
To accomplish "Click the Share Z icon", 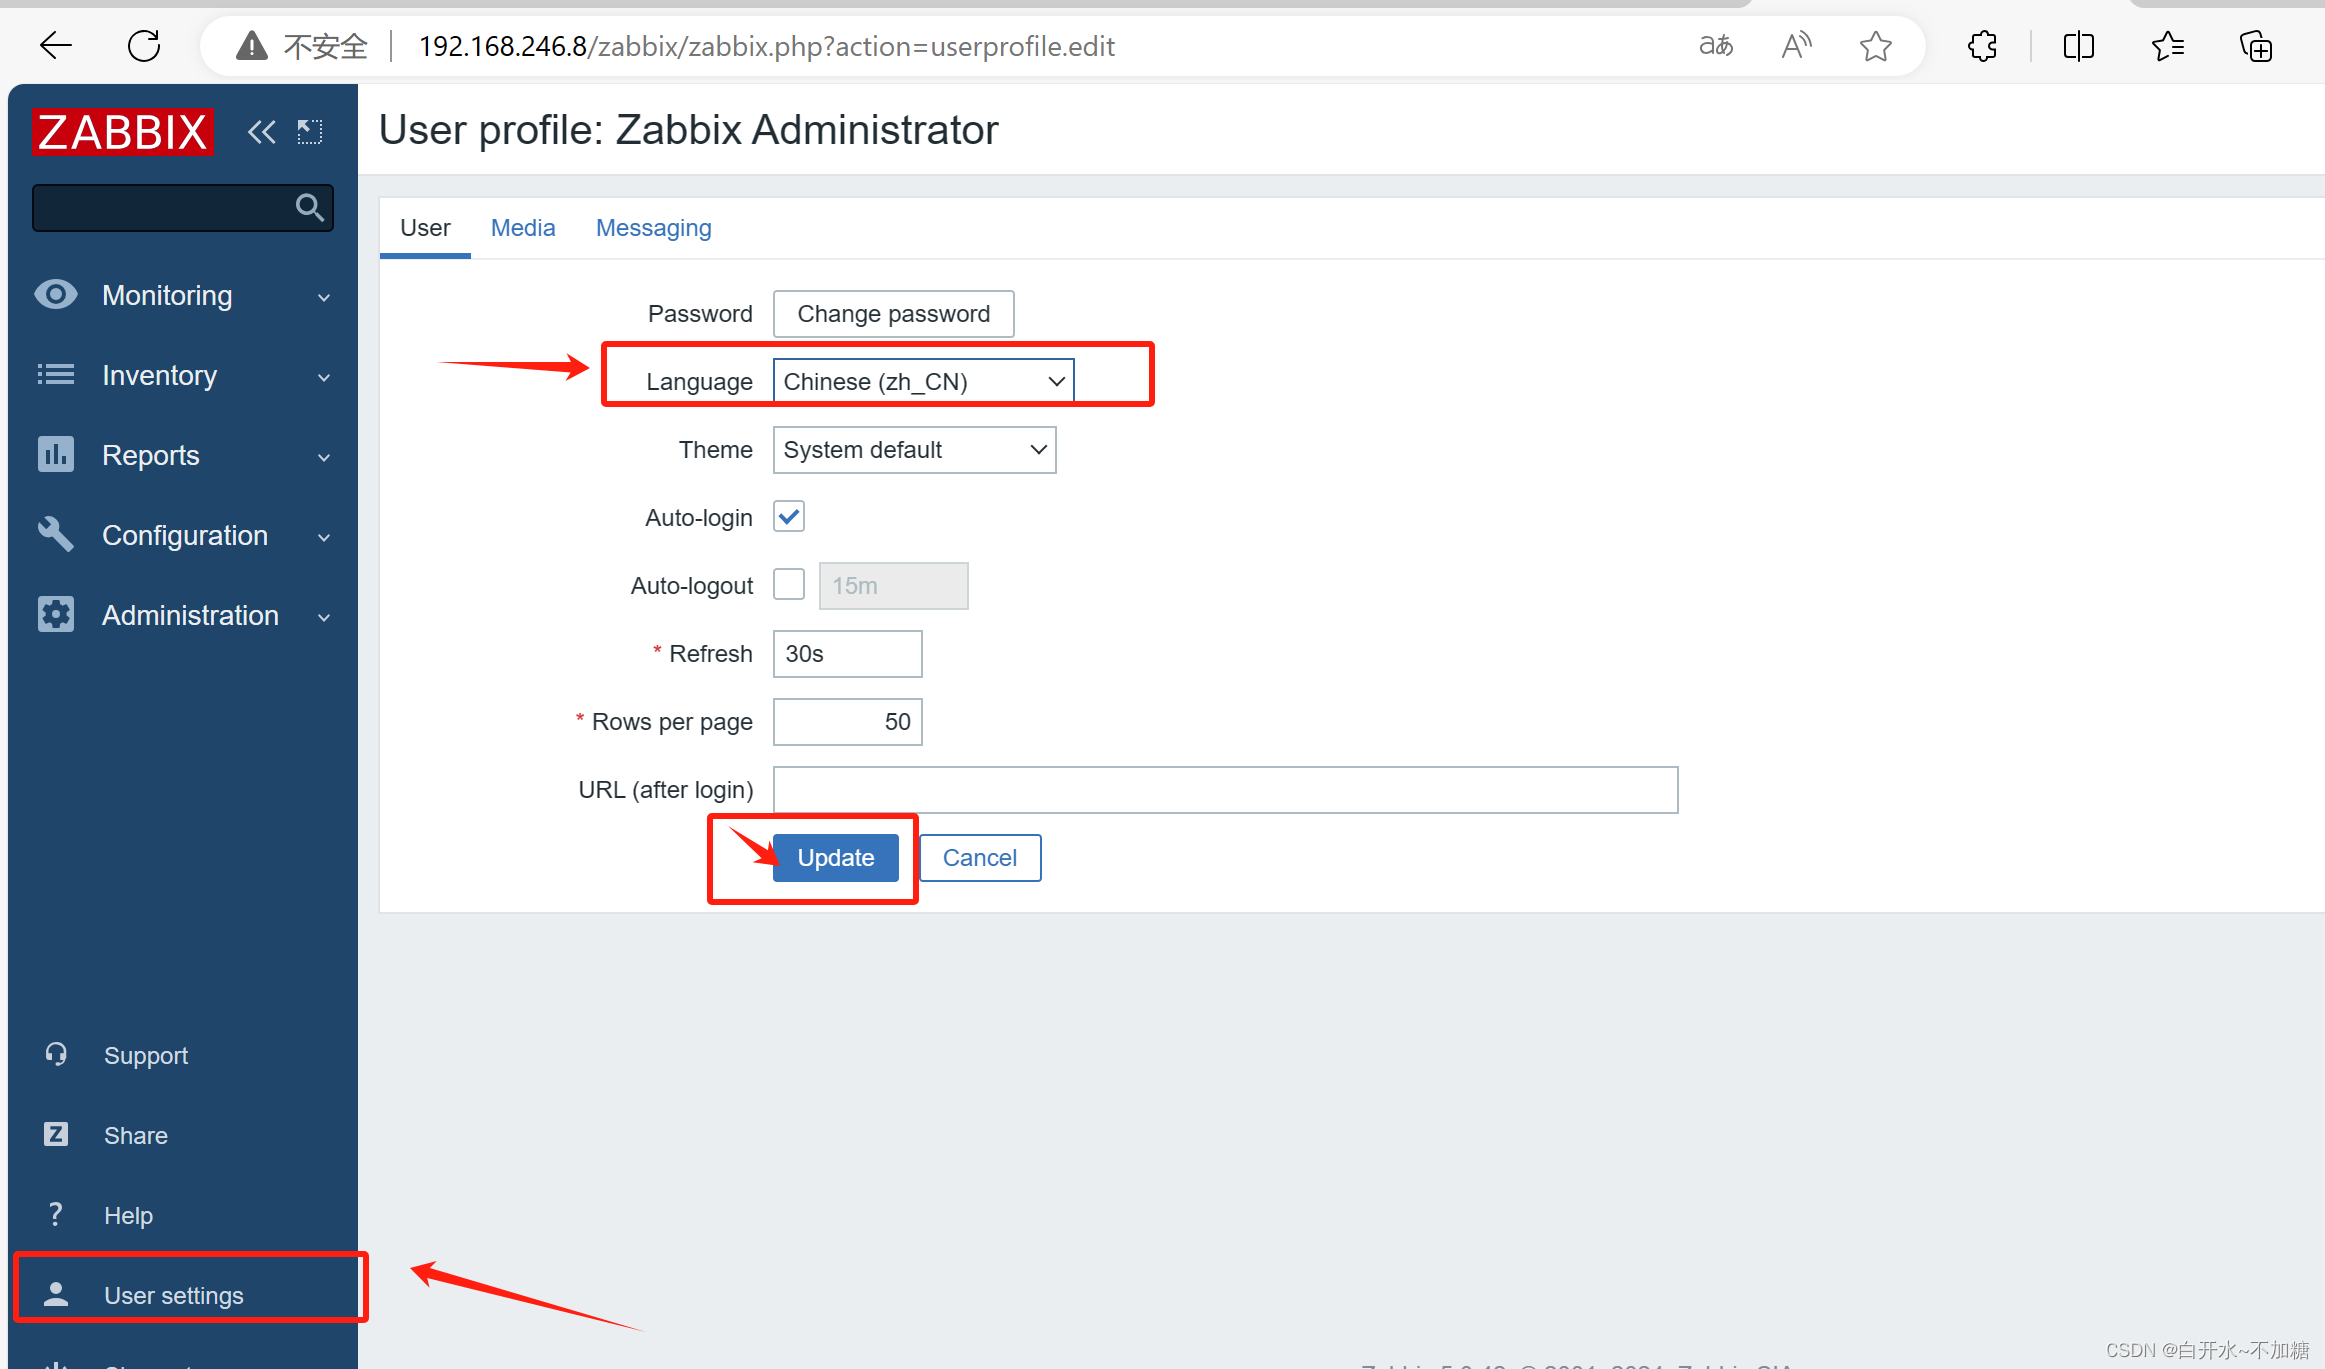I will point(56,1134).
